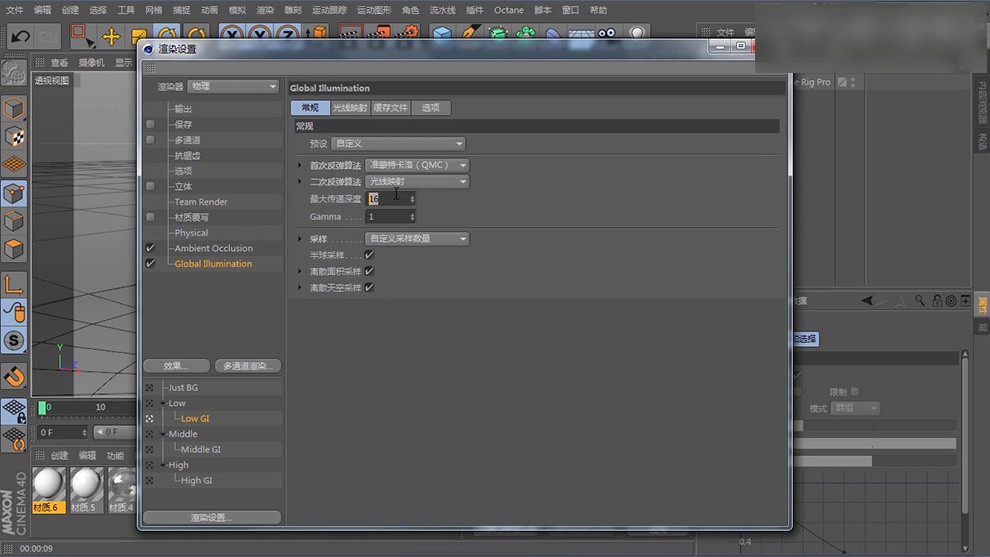Click the 多通道渲染... button
This screenshot has width=990, height=557.
pyautogui.click(x=247, y=366)
